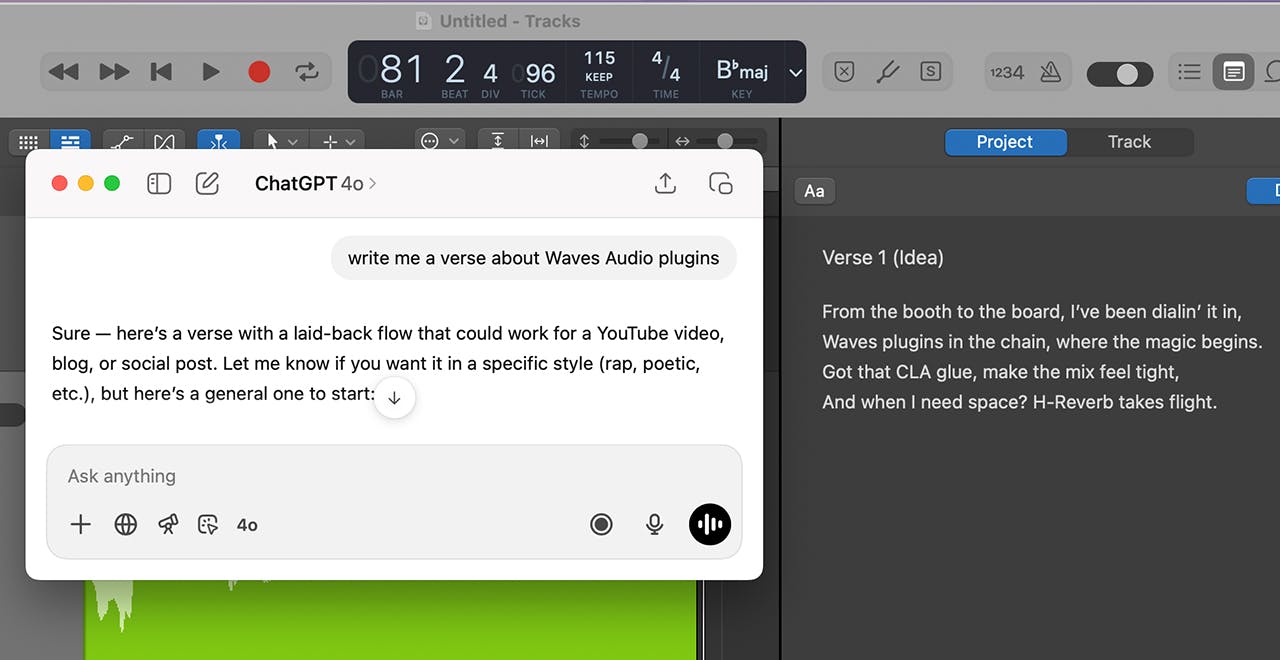Open the ChatGPT 4o model selector

(315, 183)
